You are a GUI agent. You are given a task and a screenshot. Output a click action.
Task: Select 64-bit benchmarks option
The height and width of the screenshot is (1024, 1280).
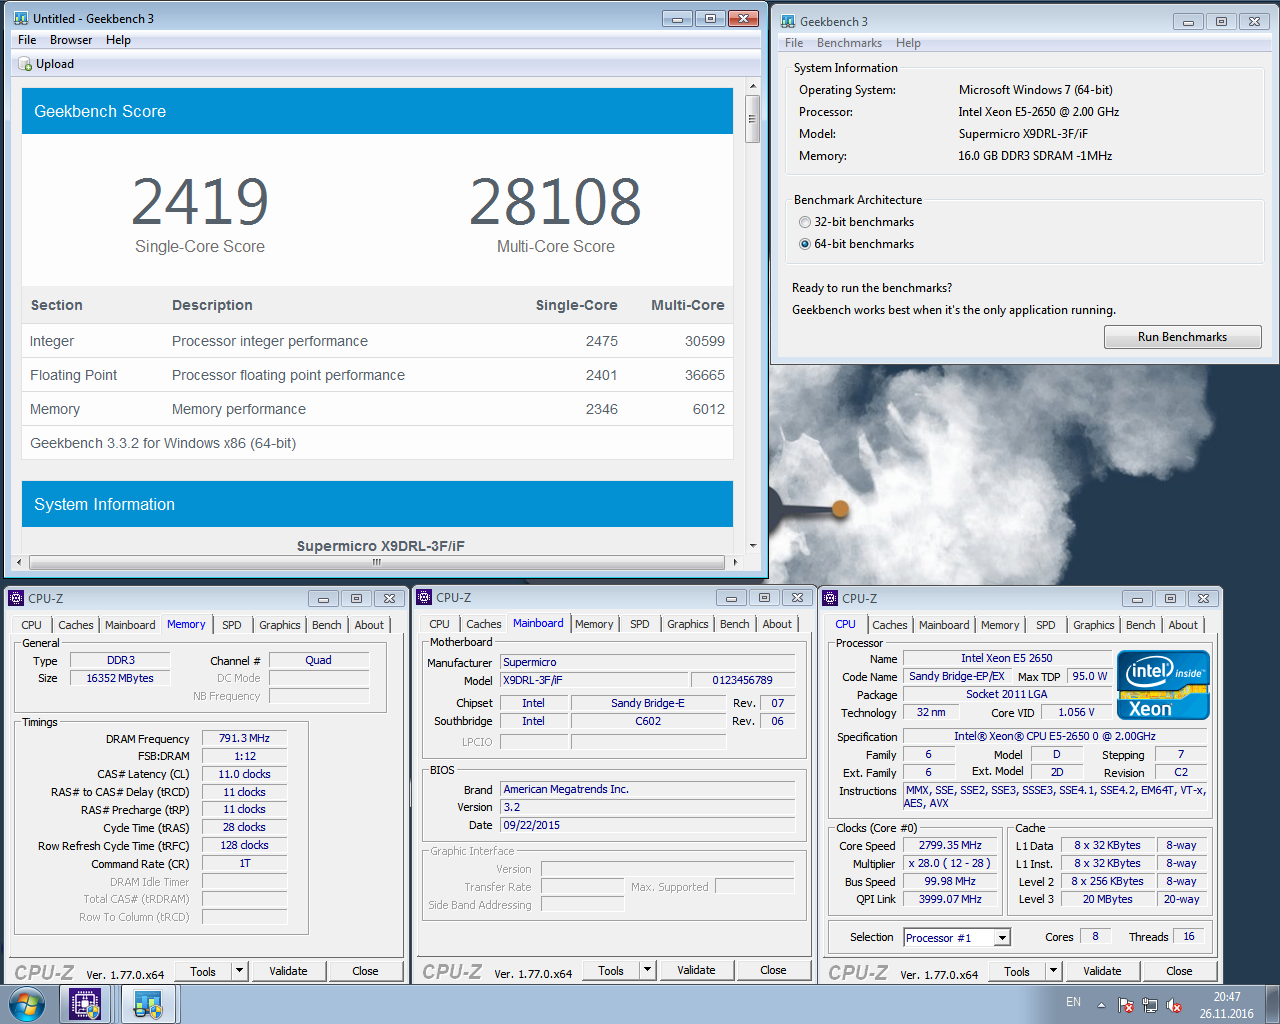[x=805, y=244]
